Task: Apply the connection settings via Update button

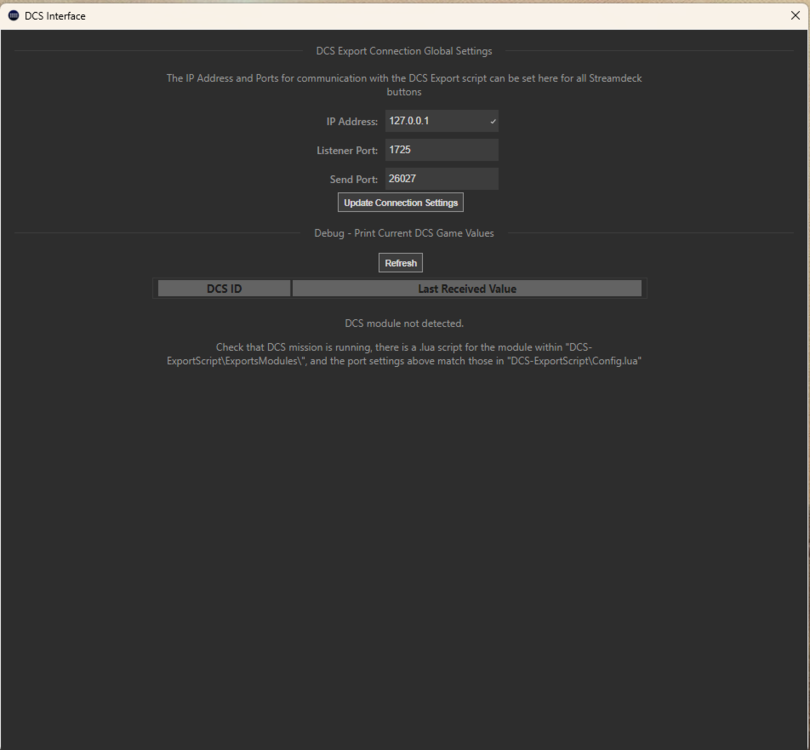Action: (x=399, y=202)
